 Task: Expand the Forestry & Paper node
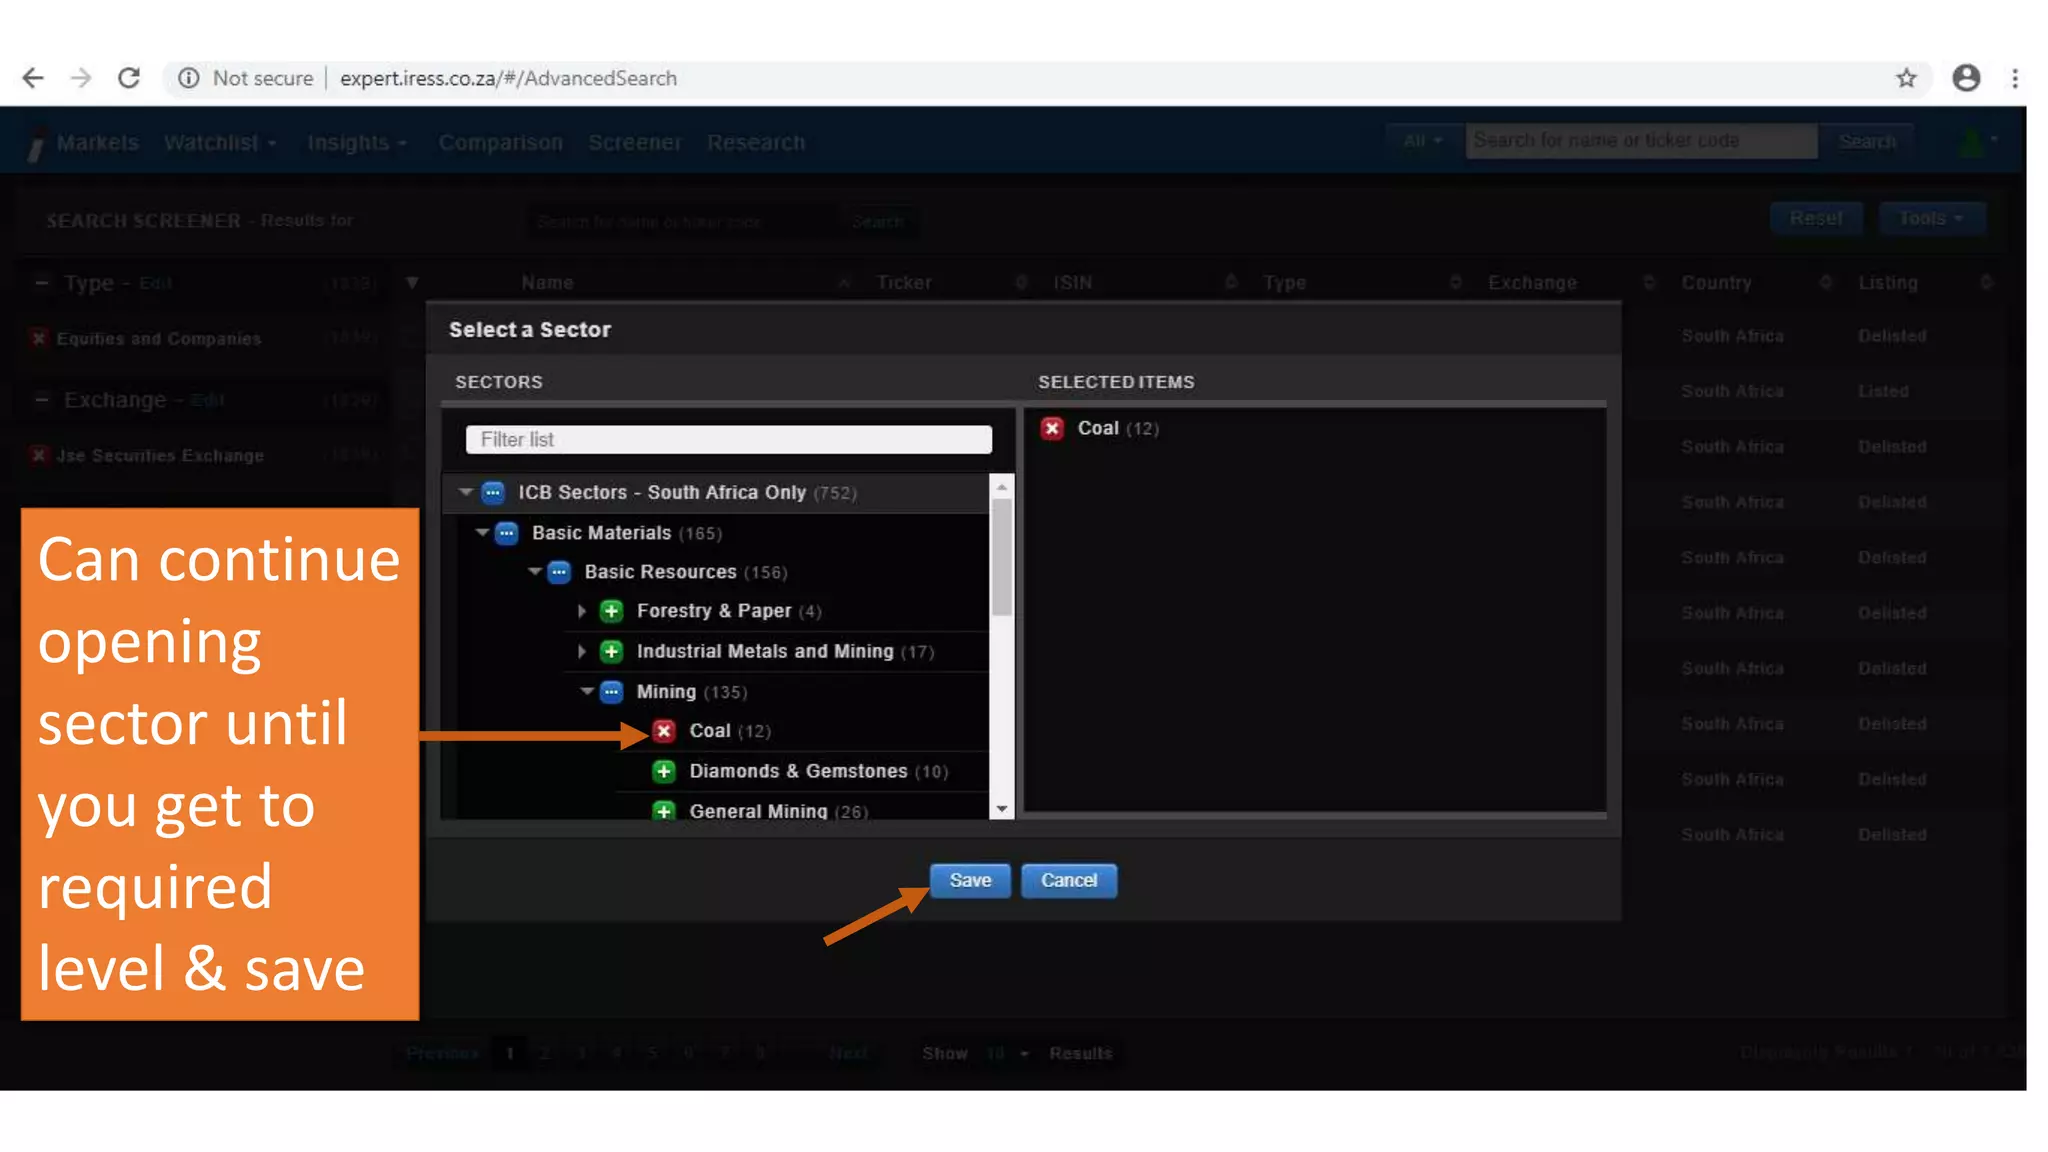click(582, 611)
